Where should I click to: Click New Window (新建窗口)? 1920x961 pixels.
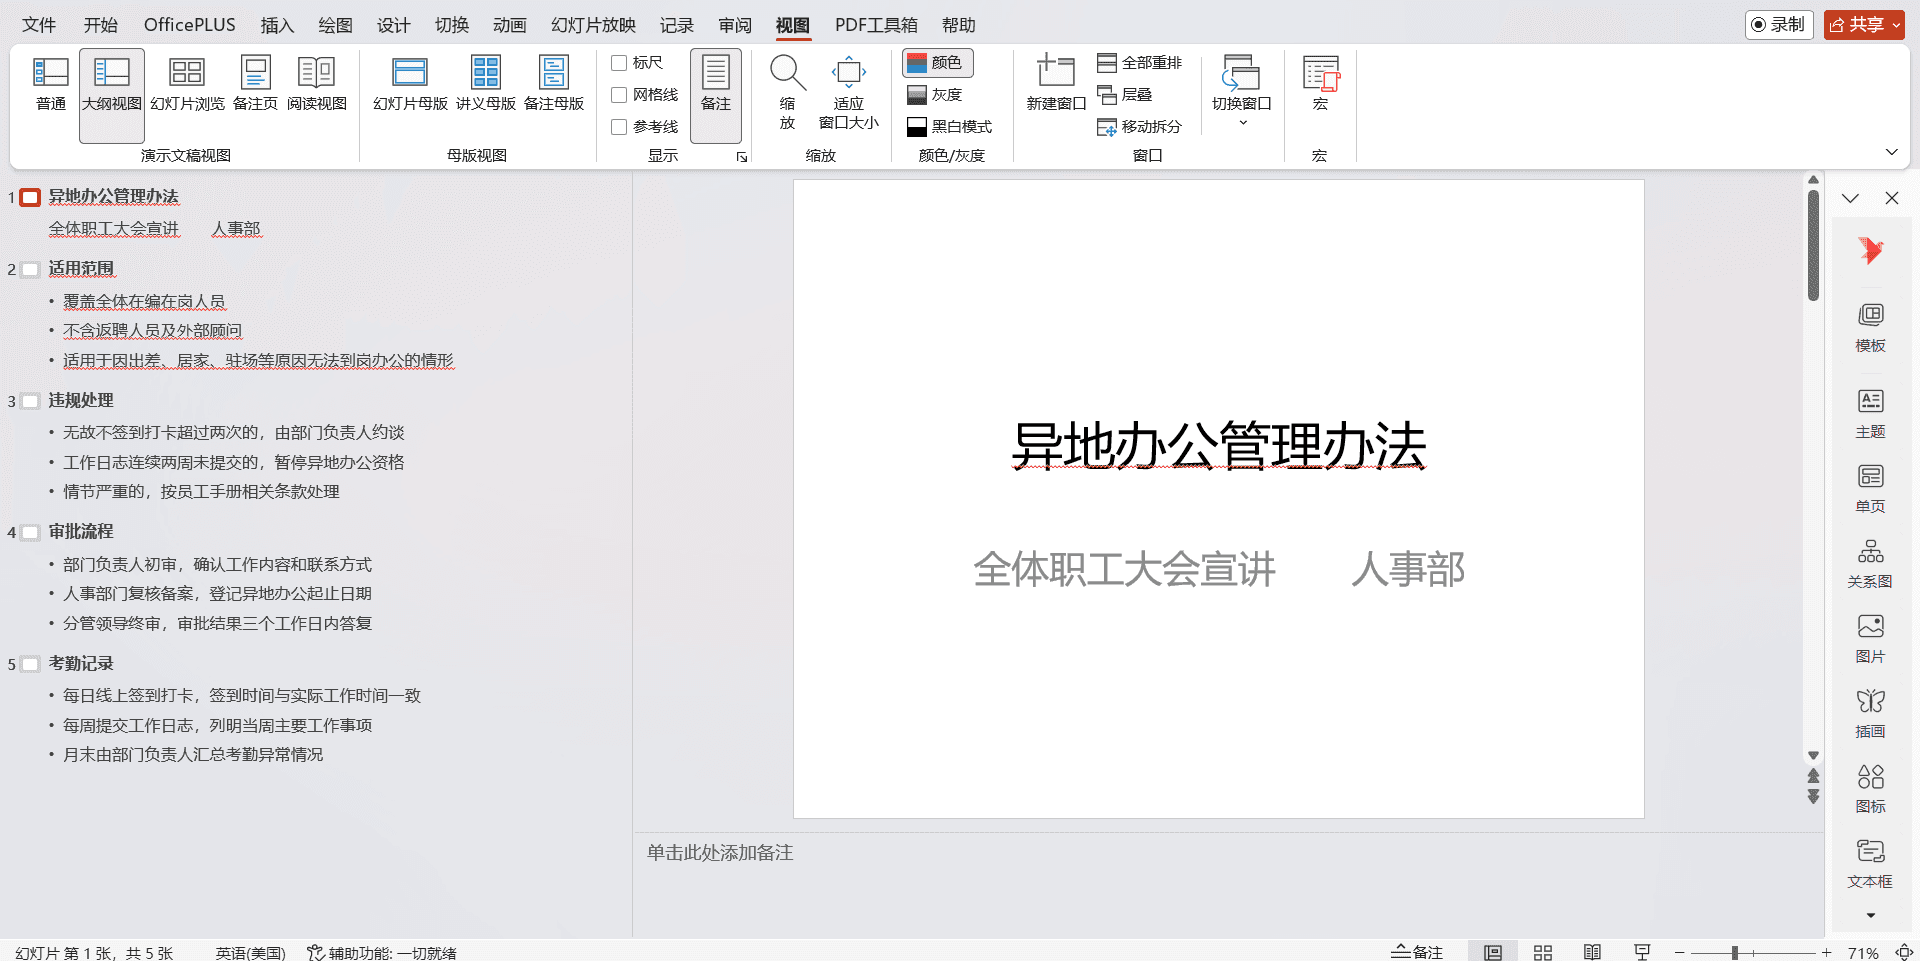pos(1056,84)
